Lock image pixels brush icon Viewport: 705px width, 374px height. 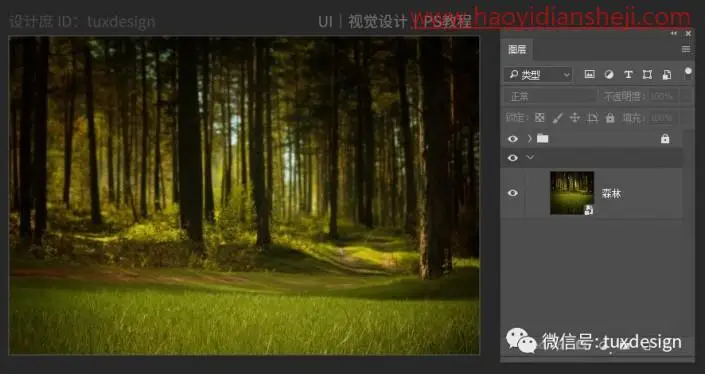coord(557,118)
